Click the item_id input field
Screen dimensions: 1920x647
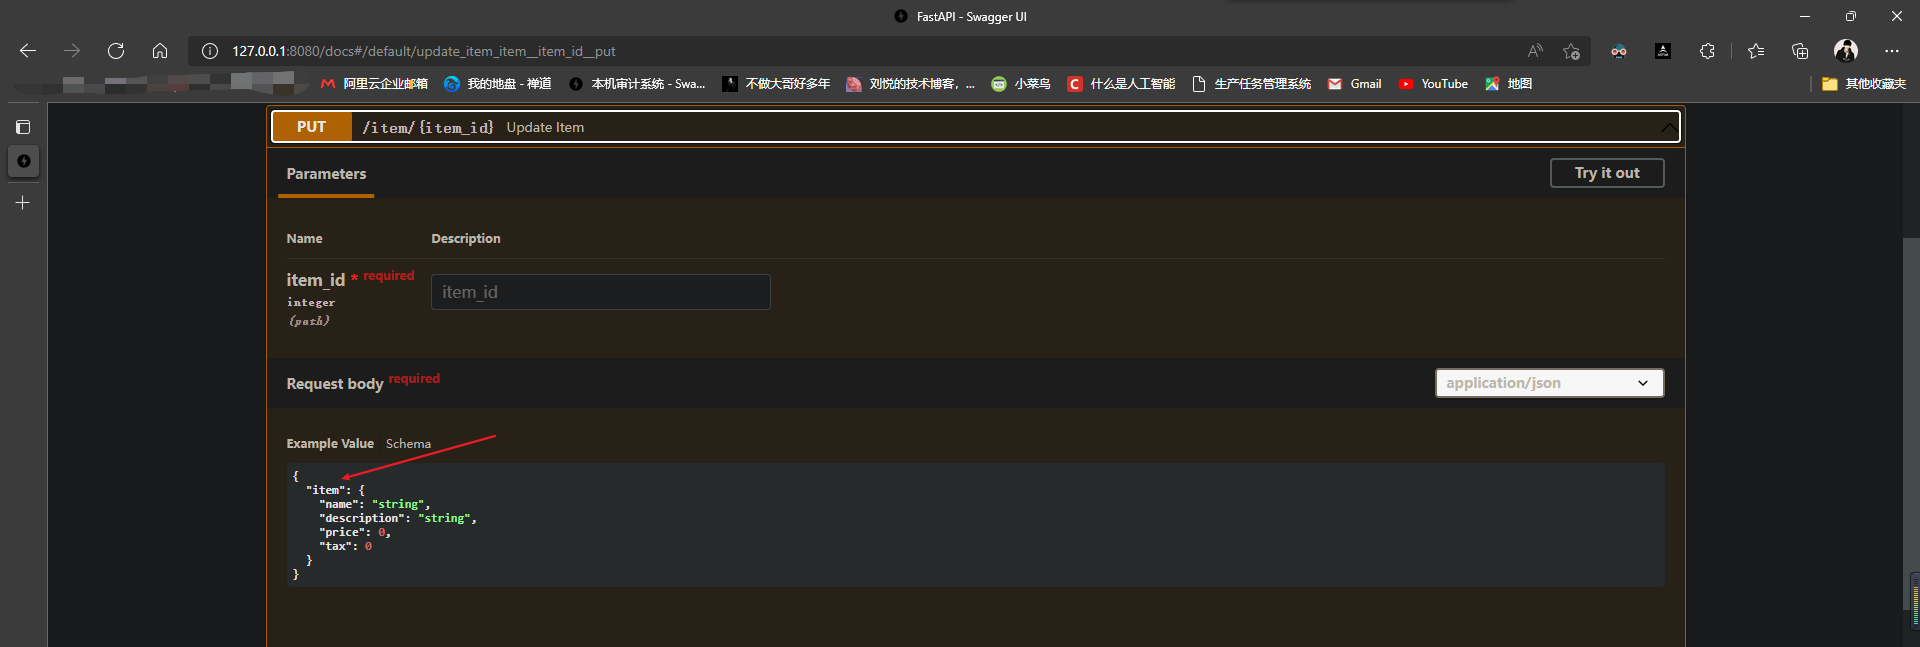600,292
